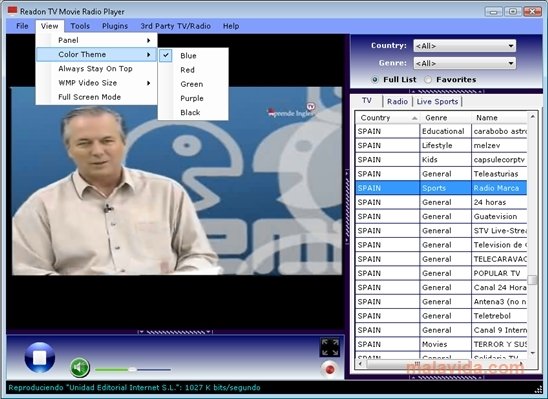Switch to the TV tab
This screenshot has height=399, width=548.
(x=367, y=101)
